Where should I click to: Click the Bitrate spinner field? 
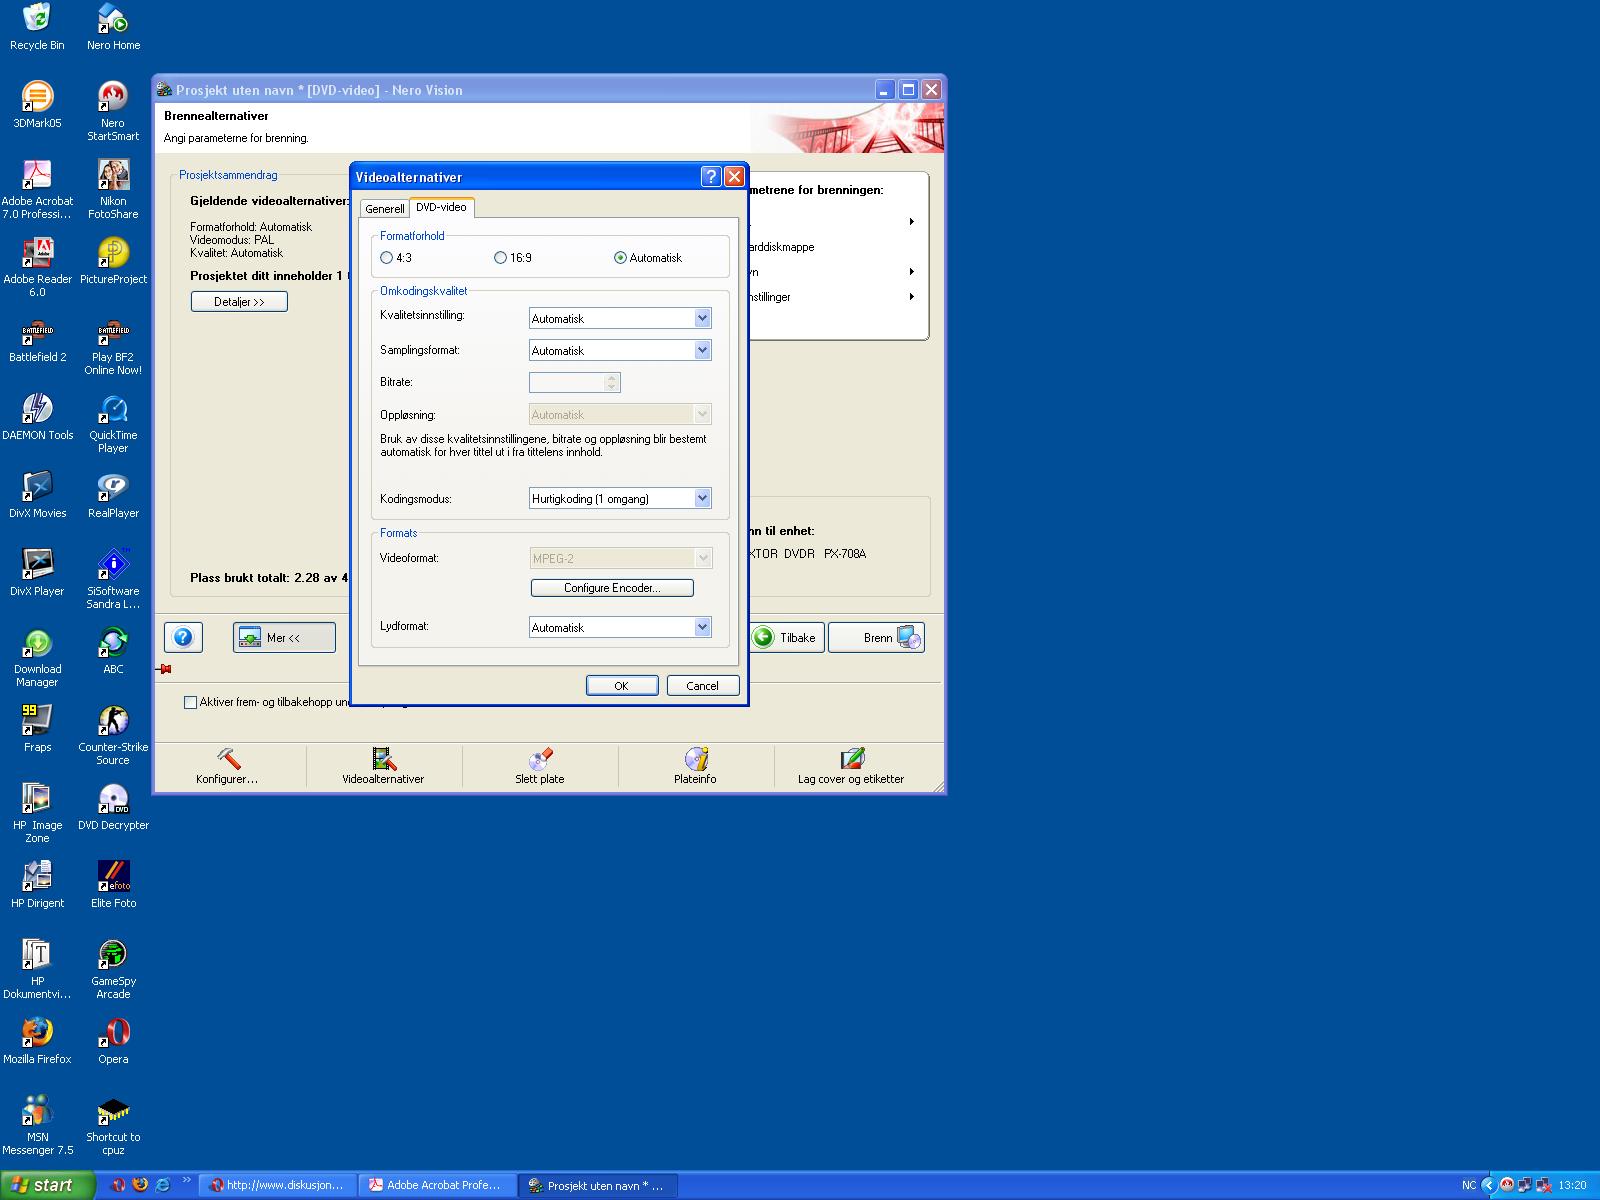click(575, 382)
